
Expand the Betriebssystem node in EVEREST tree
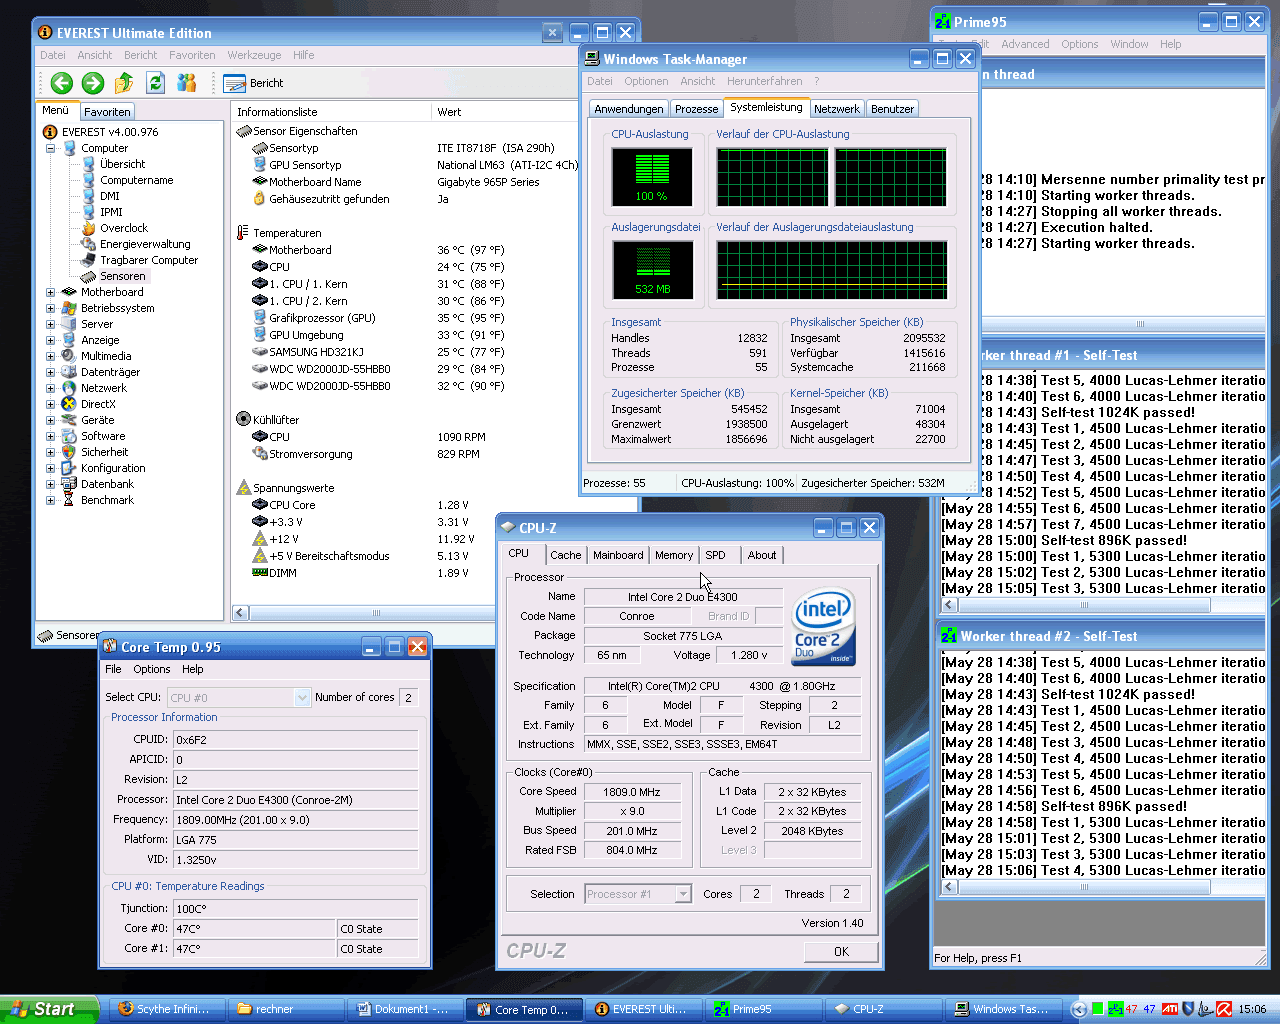point(50,308)
